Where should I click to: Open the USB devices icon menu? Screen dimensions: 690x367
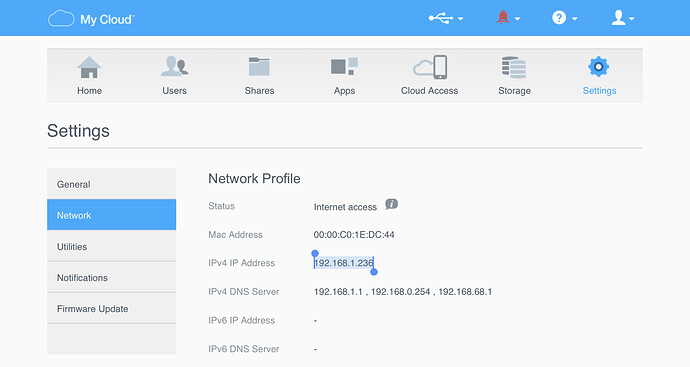click(440, 18)
